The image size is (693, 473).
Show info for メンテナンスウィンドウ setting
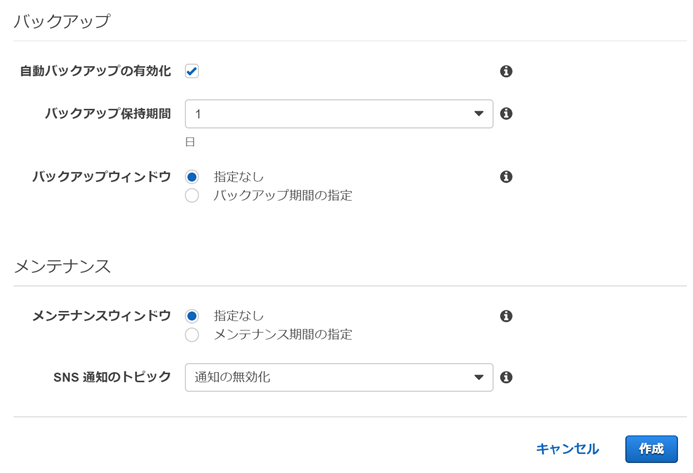click(x=506, y=316)
